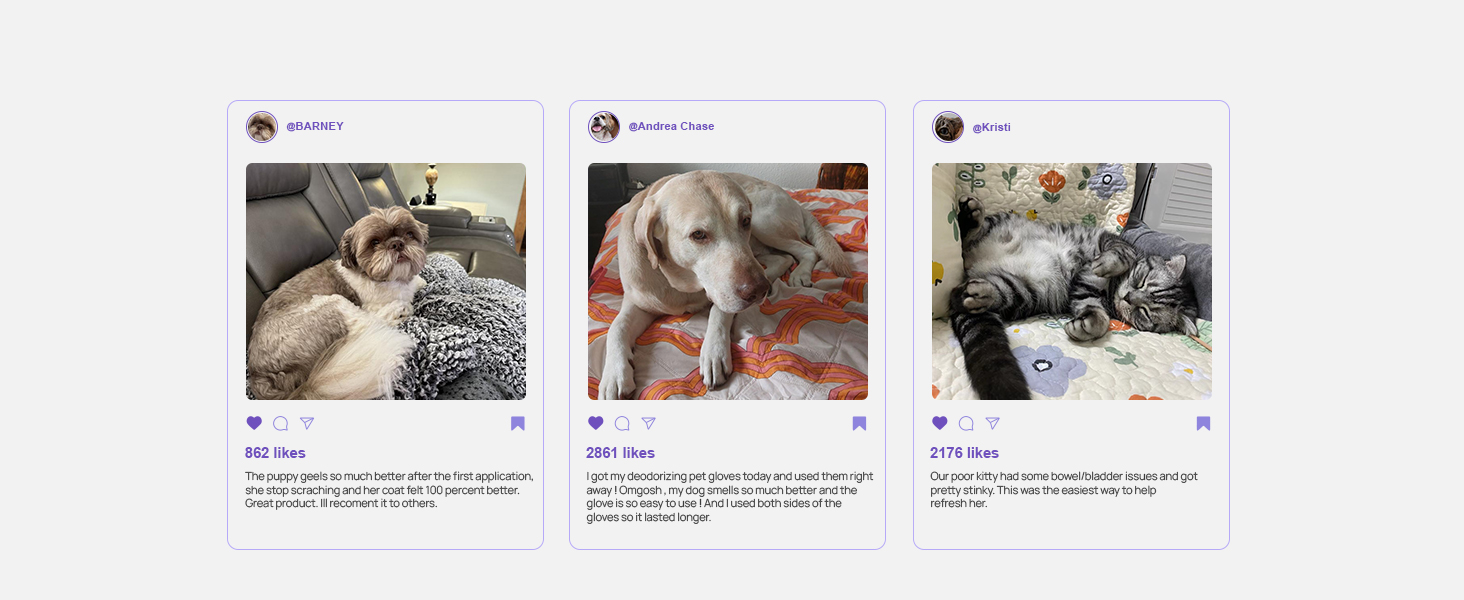
Task: Click the share icon on Kristi's post
Action: [993, 423]
